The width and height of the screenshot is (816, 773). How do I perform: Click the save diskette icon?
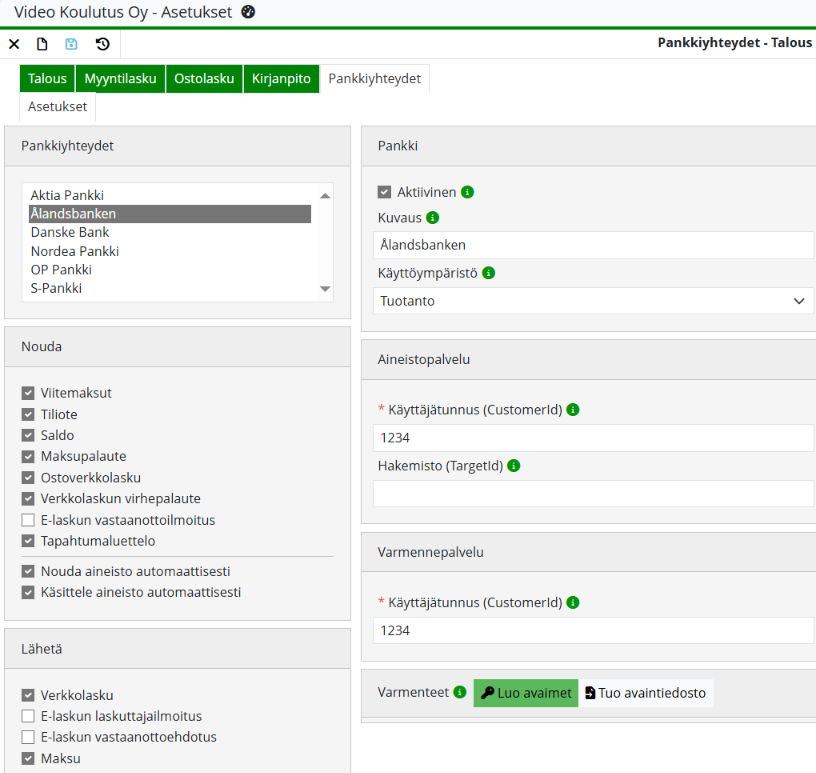pos(71,44)
